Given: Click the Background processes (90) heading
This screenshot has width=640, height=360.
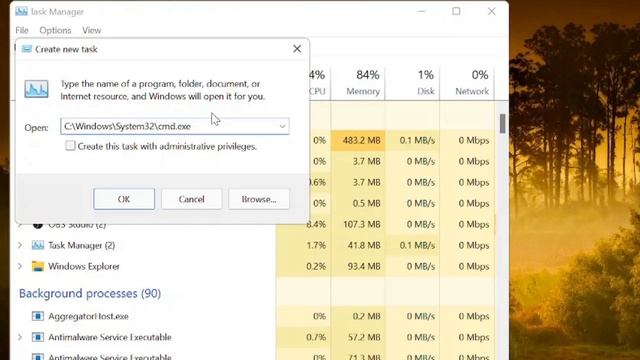Looking at the screenshot, I should click(90, 293).
